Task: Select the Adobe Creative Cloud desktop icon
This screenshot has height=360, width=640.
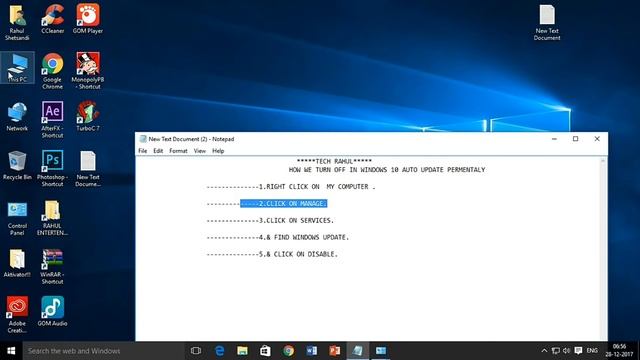Action: pos(17,315)
